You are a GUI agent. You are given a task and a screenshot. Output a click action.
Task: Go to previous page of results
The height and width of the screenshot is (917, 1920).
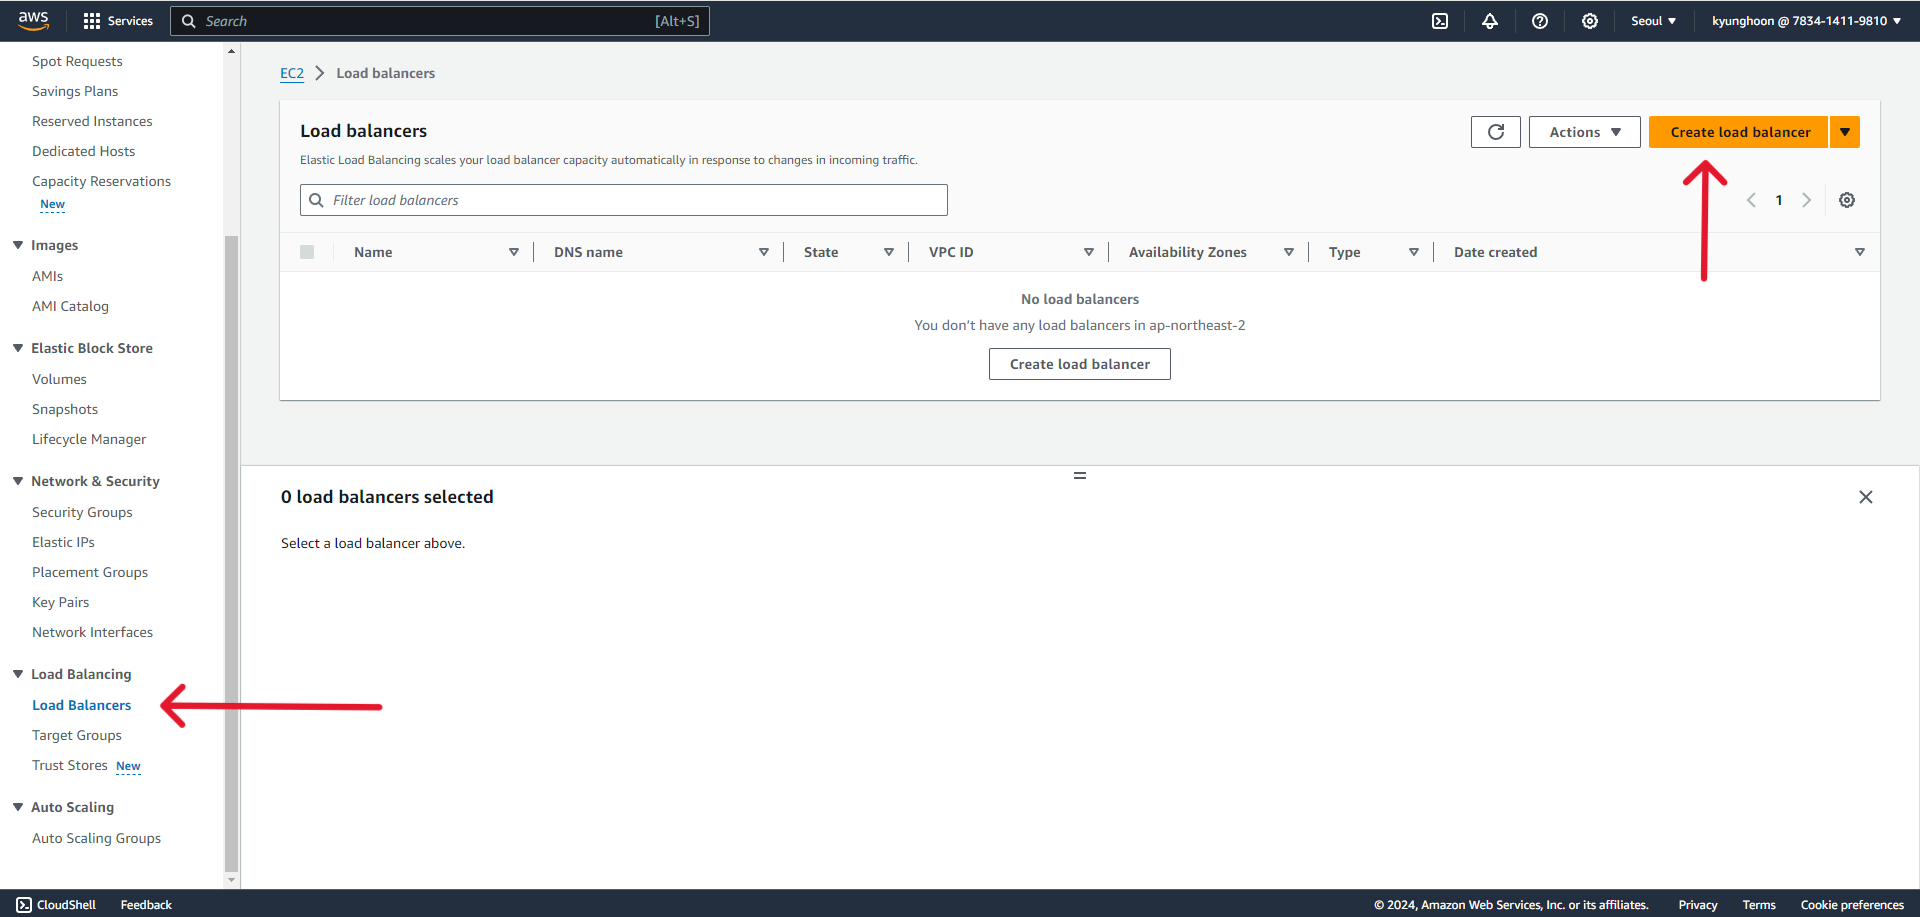(1751, 200)
